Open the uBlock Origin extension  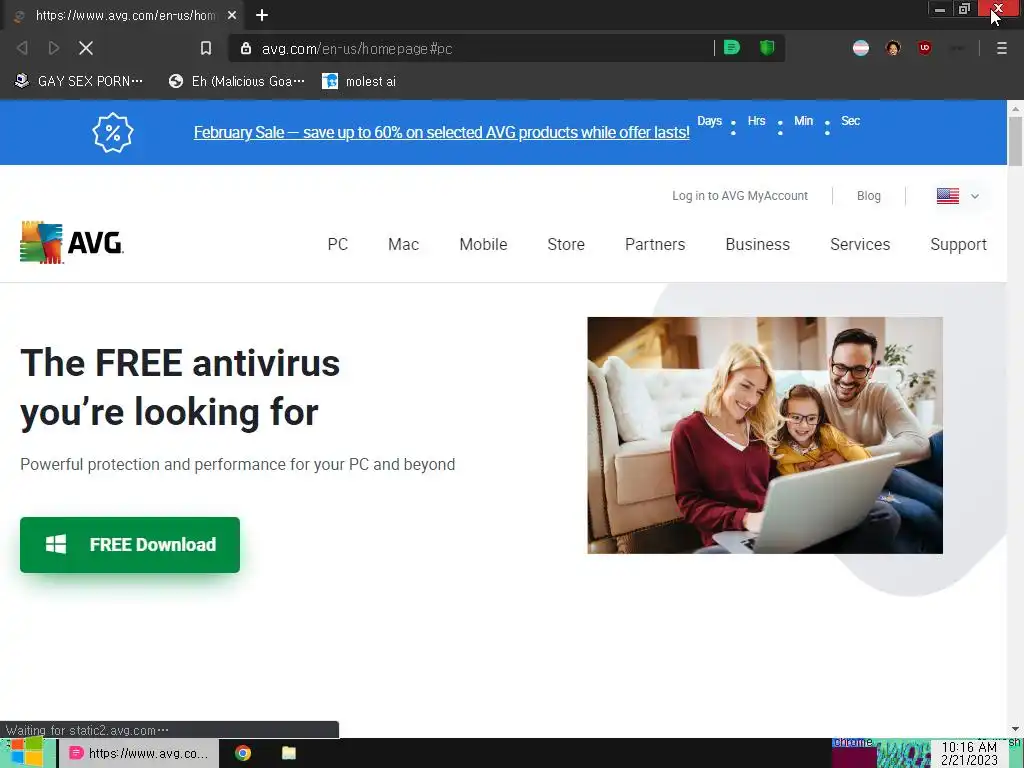tap(924, 48)
